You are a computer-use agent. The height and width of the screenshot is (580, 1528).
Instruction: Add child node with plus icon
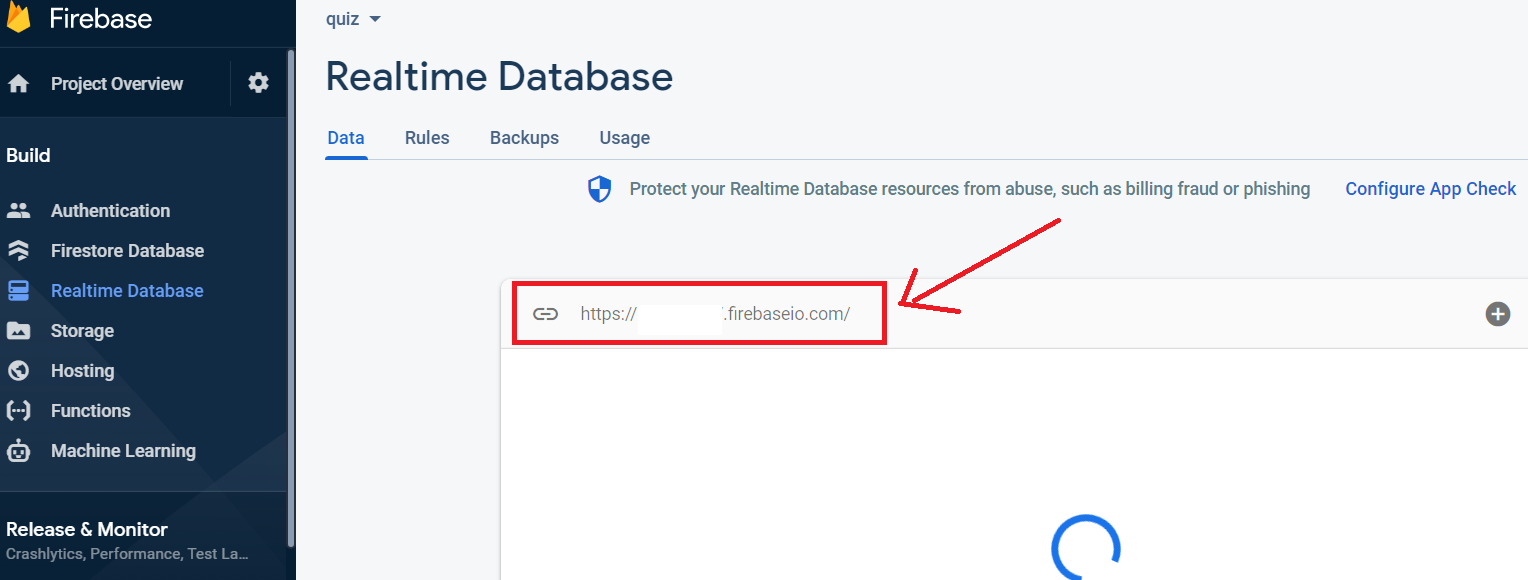tap(1497, 314)
